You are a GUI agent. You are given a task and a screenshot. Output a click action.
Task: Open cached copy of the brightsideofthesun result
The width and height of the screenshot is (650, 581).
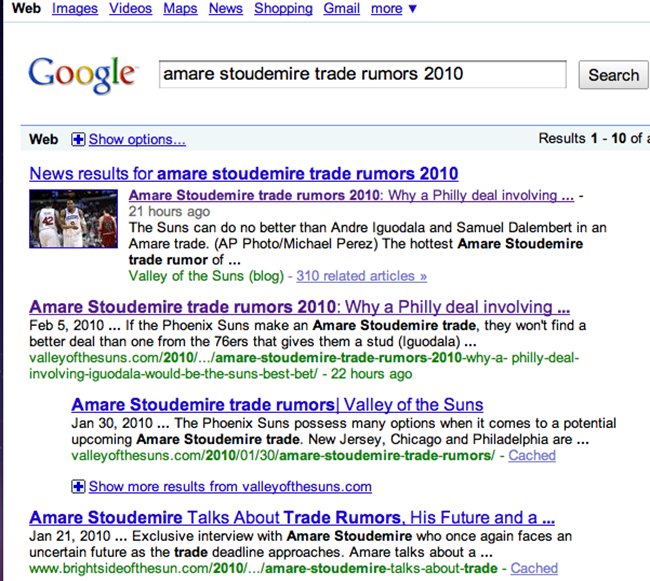(534, 568)
